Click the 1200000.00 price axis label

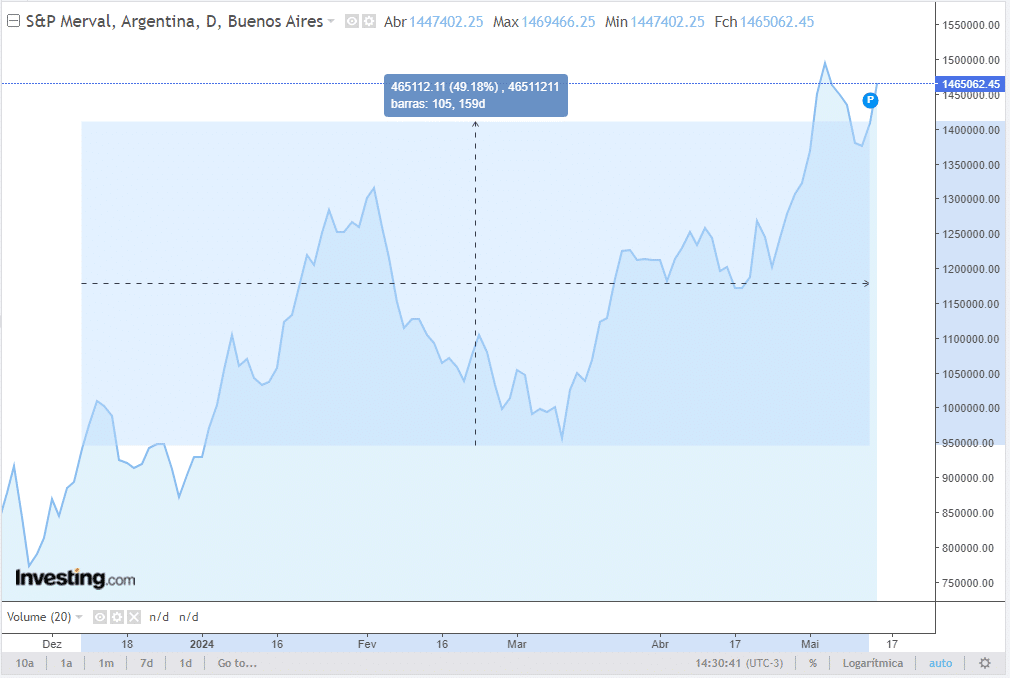tap(971, 269)
